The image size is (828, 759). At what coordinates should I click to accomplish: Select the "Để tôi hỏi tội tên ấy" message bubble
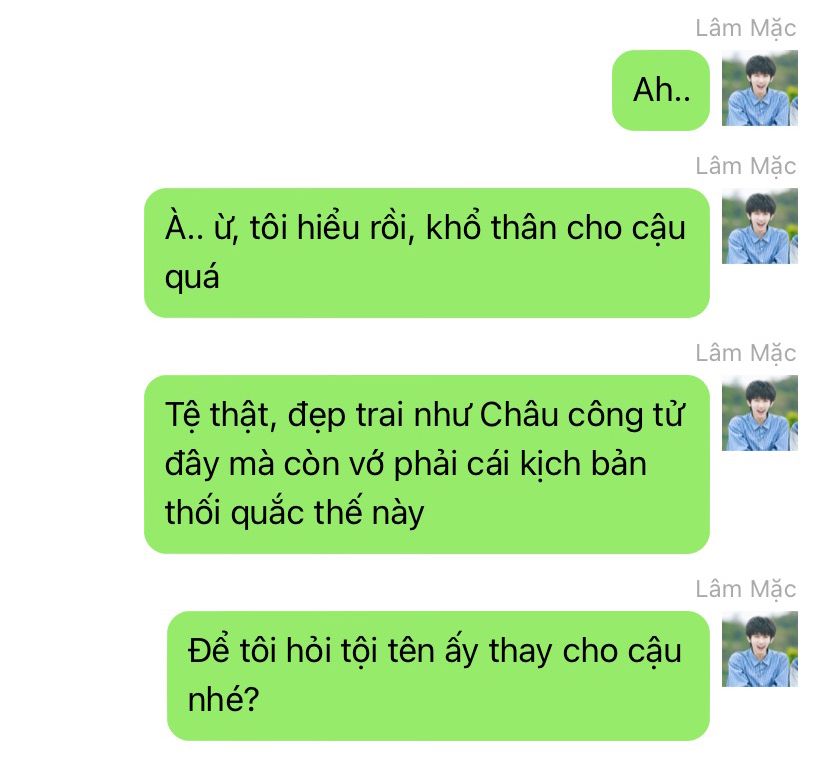(438, 676)
